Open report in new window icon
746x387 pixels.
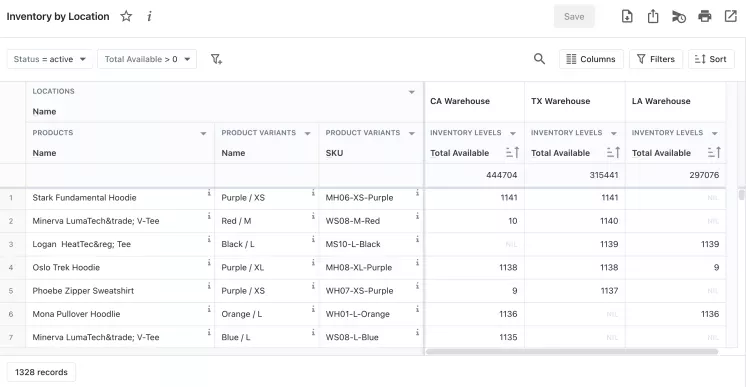pyautogui.click(x=730, y=16)
